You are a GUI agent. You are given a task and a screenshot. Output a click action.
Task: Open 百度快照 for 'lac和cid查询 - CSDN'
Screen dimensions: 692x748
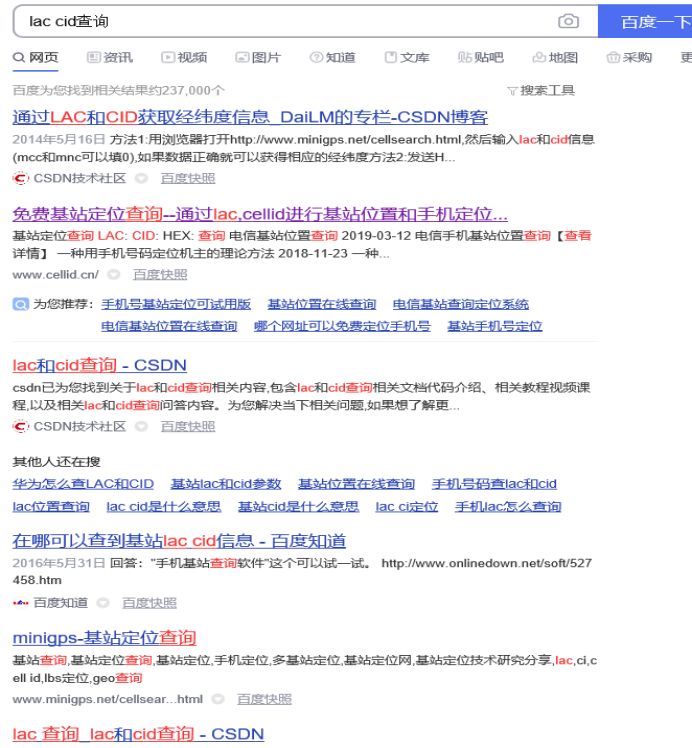coord(188,426)
